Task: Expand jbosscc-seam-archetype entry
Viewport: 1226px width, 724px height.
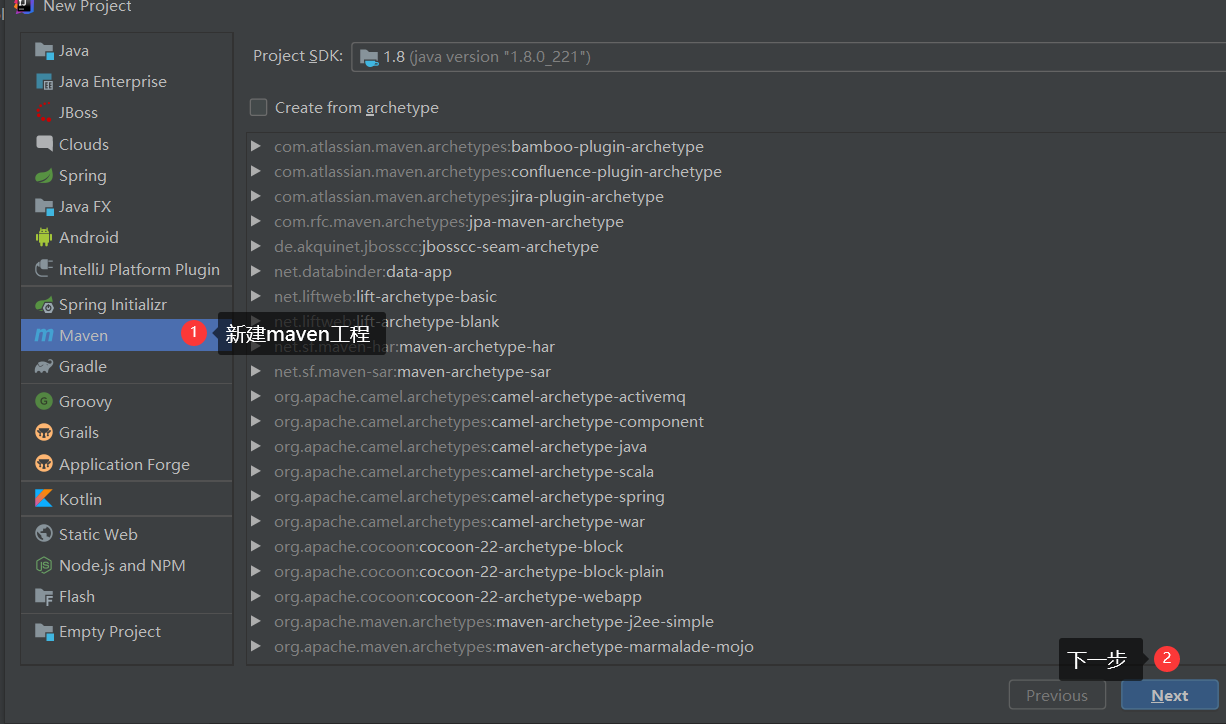Action: coord(256,246)
